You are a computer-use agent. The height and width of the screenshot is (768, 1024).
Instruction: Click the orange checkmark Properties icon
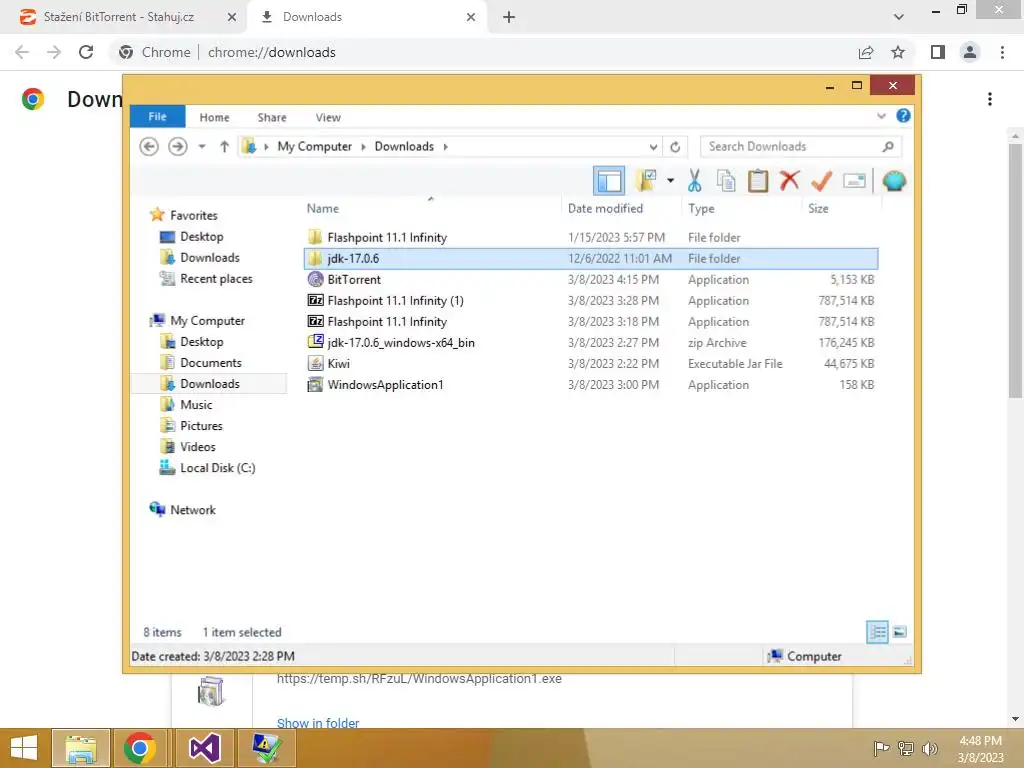(822, 181)
